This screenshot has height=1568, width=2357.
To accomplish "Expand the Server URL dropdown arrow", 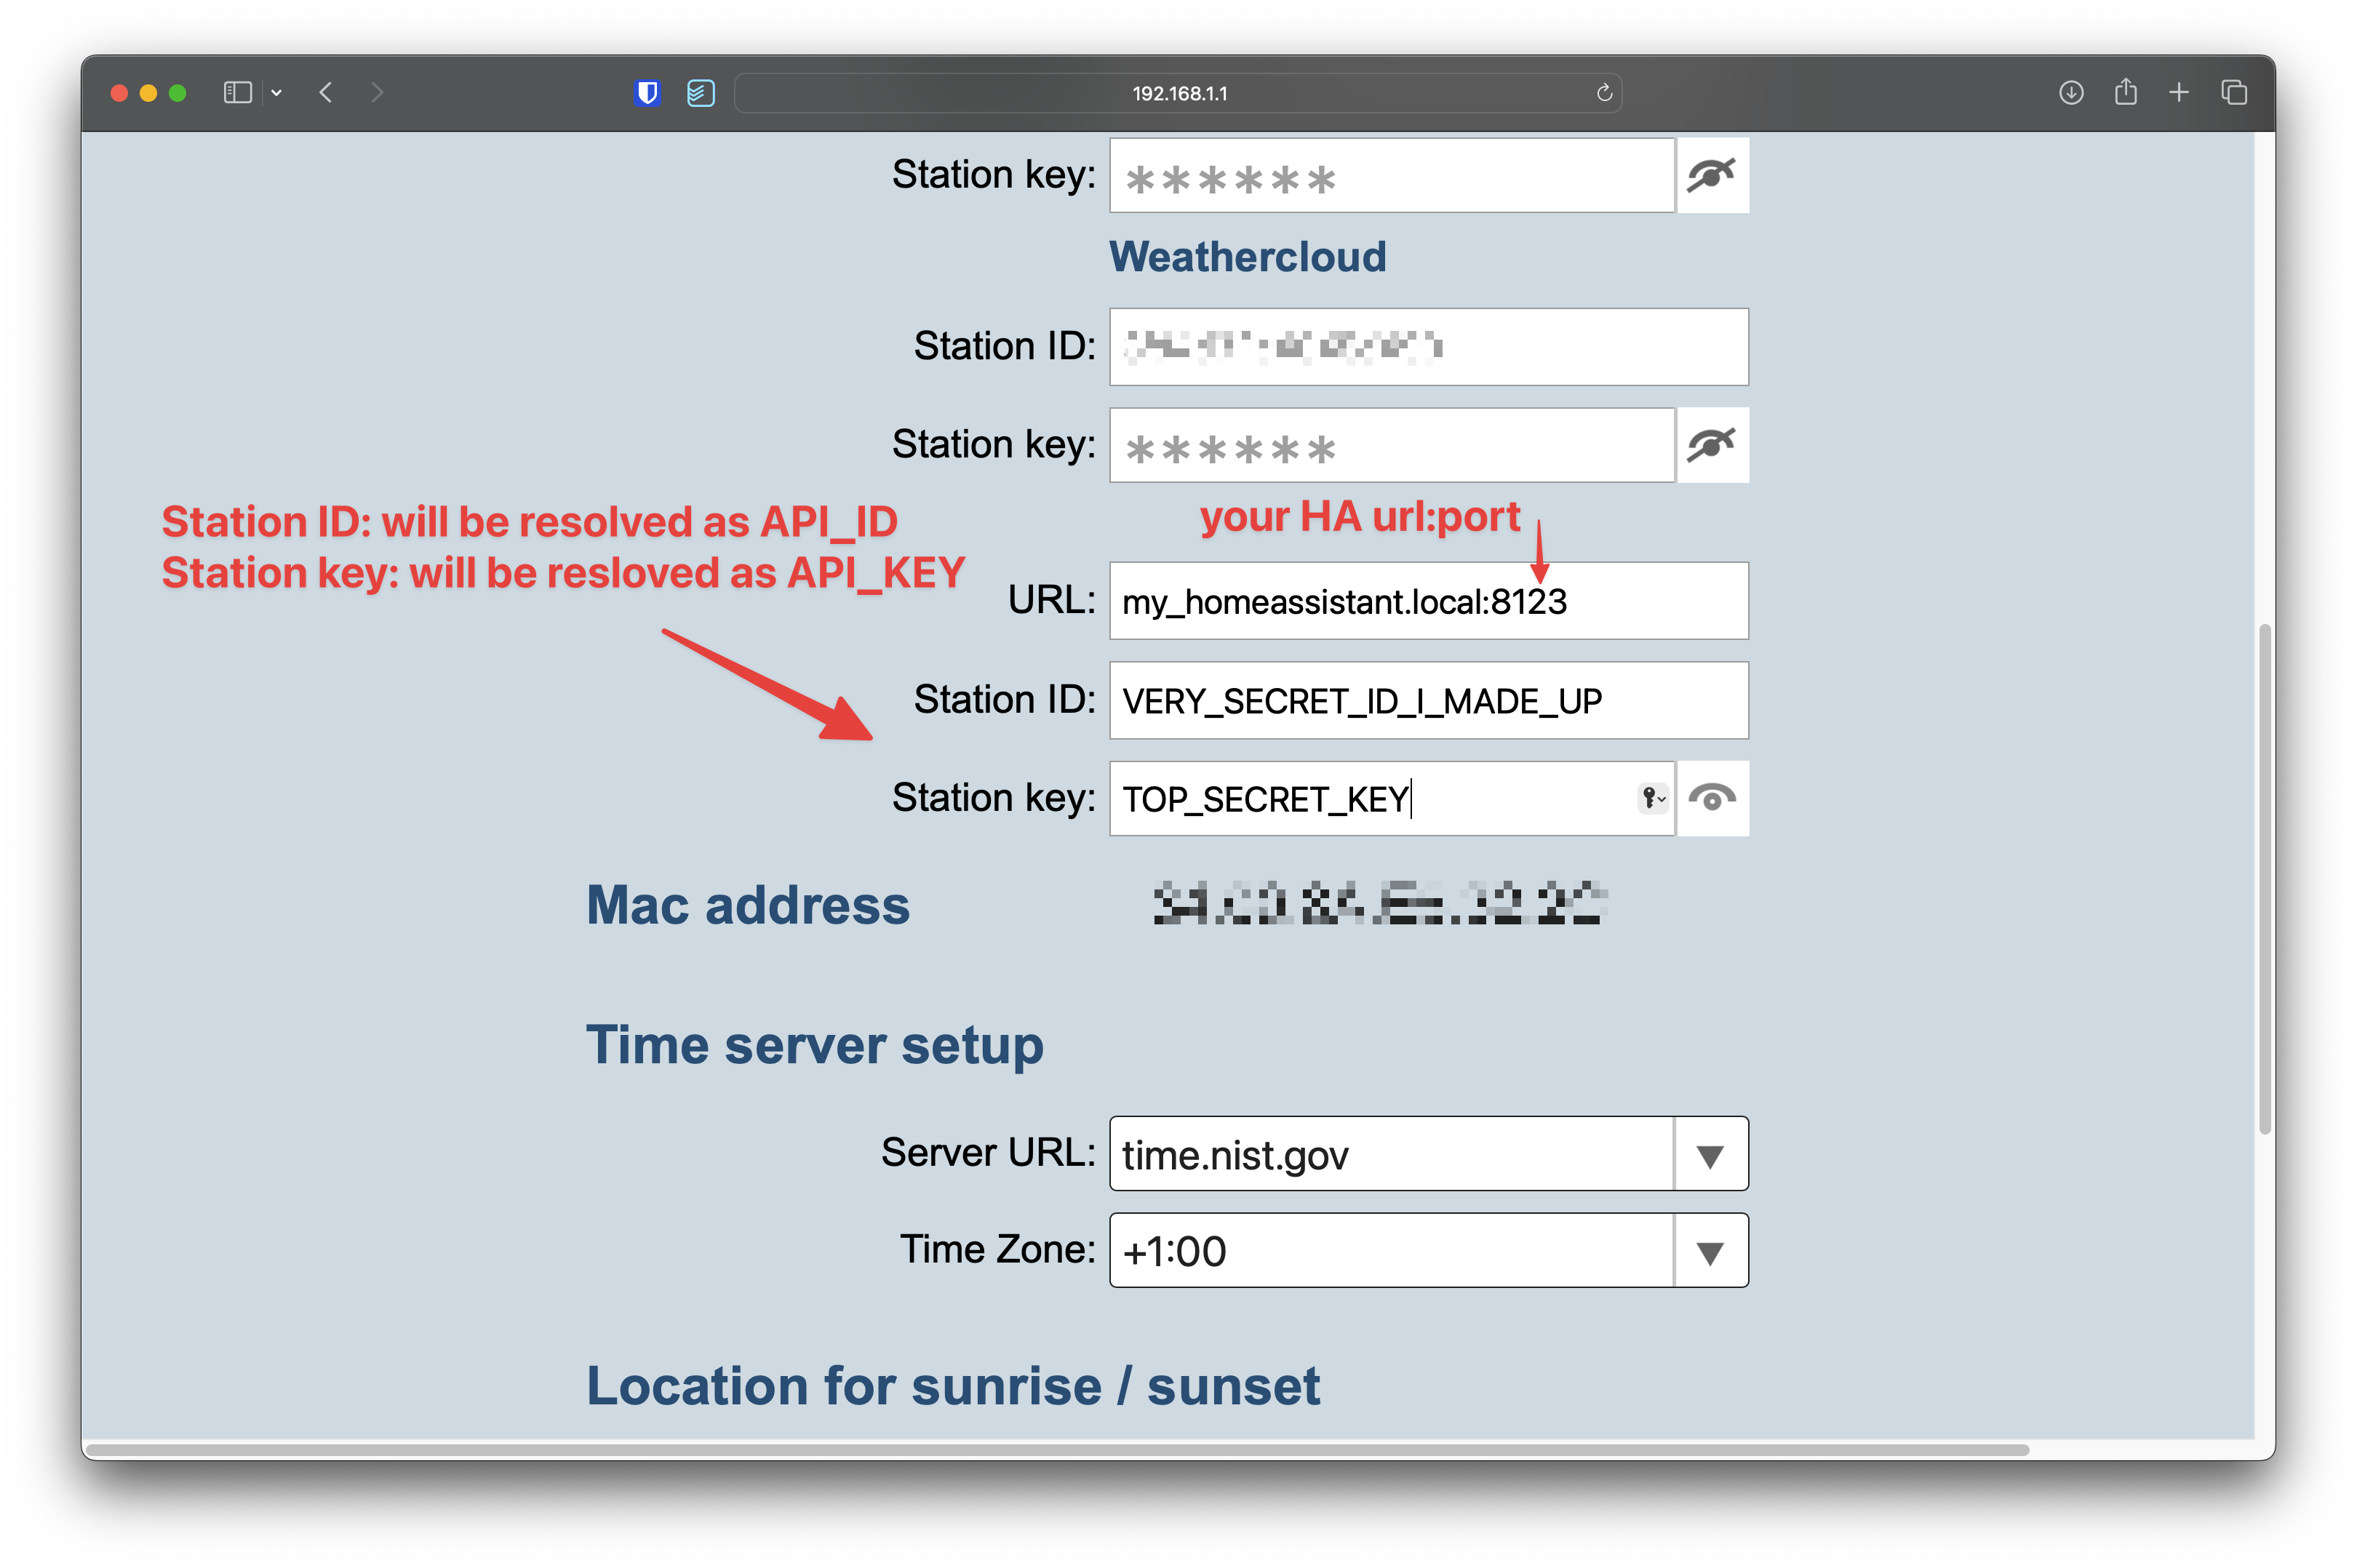I will [x=1710, y=1155].
